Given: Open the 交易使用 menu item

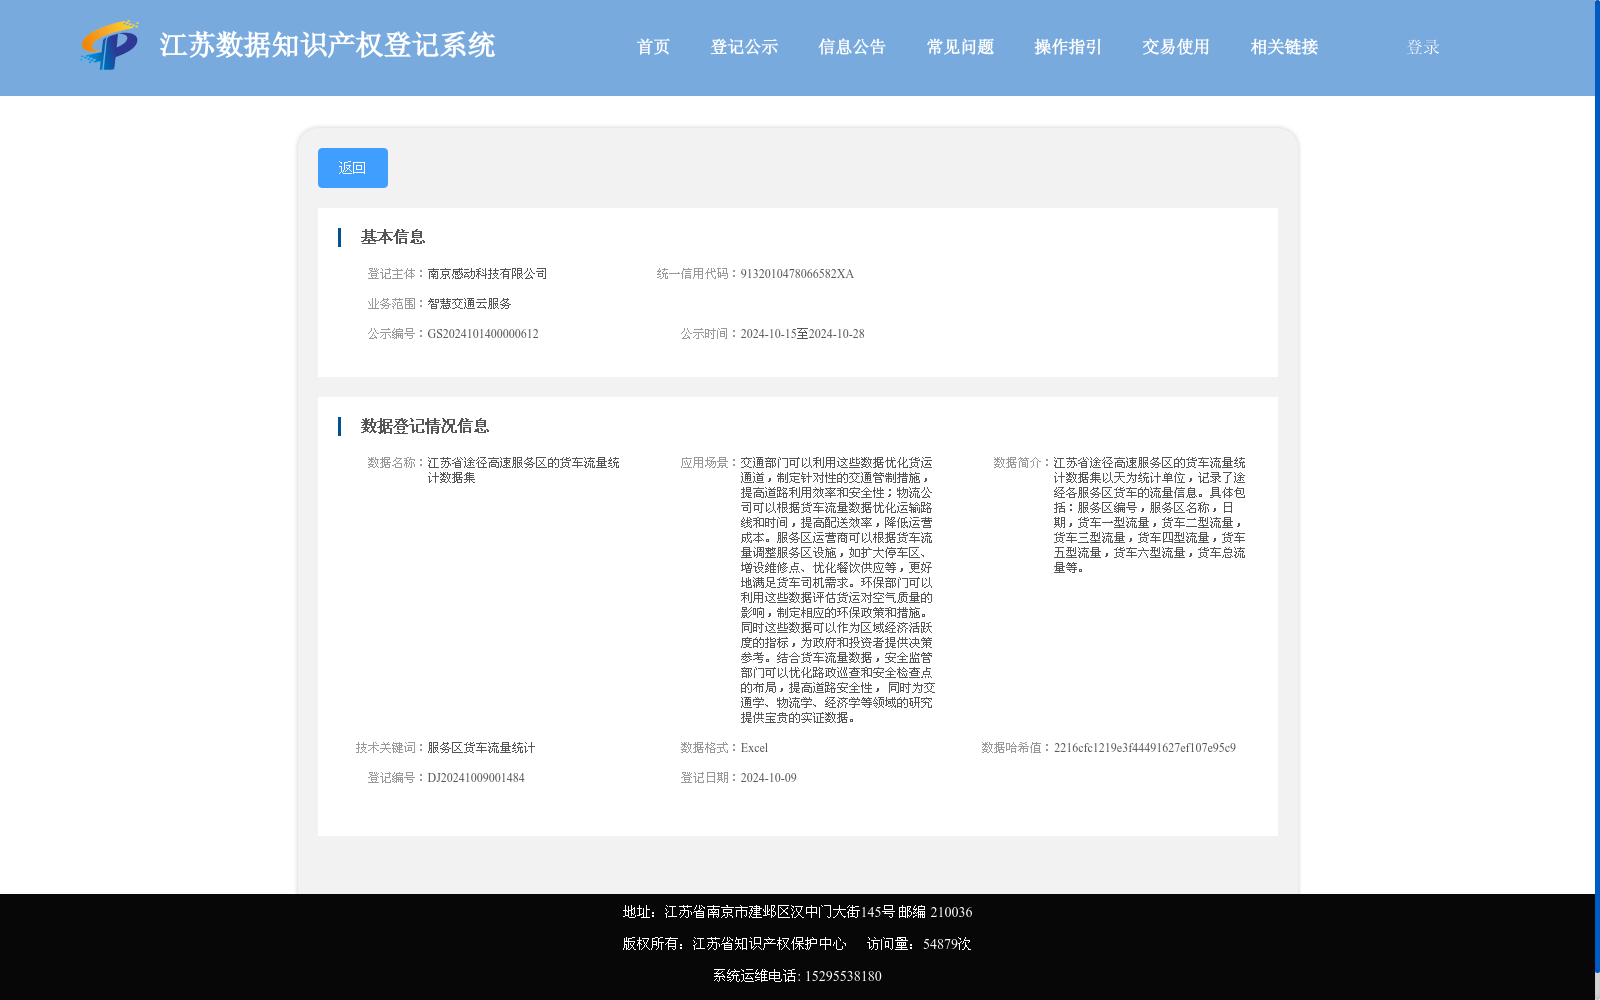Looking at the screenshot, I should pyautogui.click(x=1176, y=47).
